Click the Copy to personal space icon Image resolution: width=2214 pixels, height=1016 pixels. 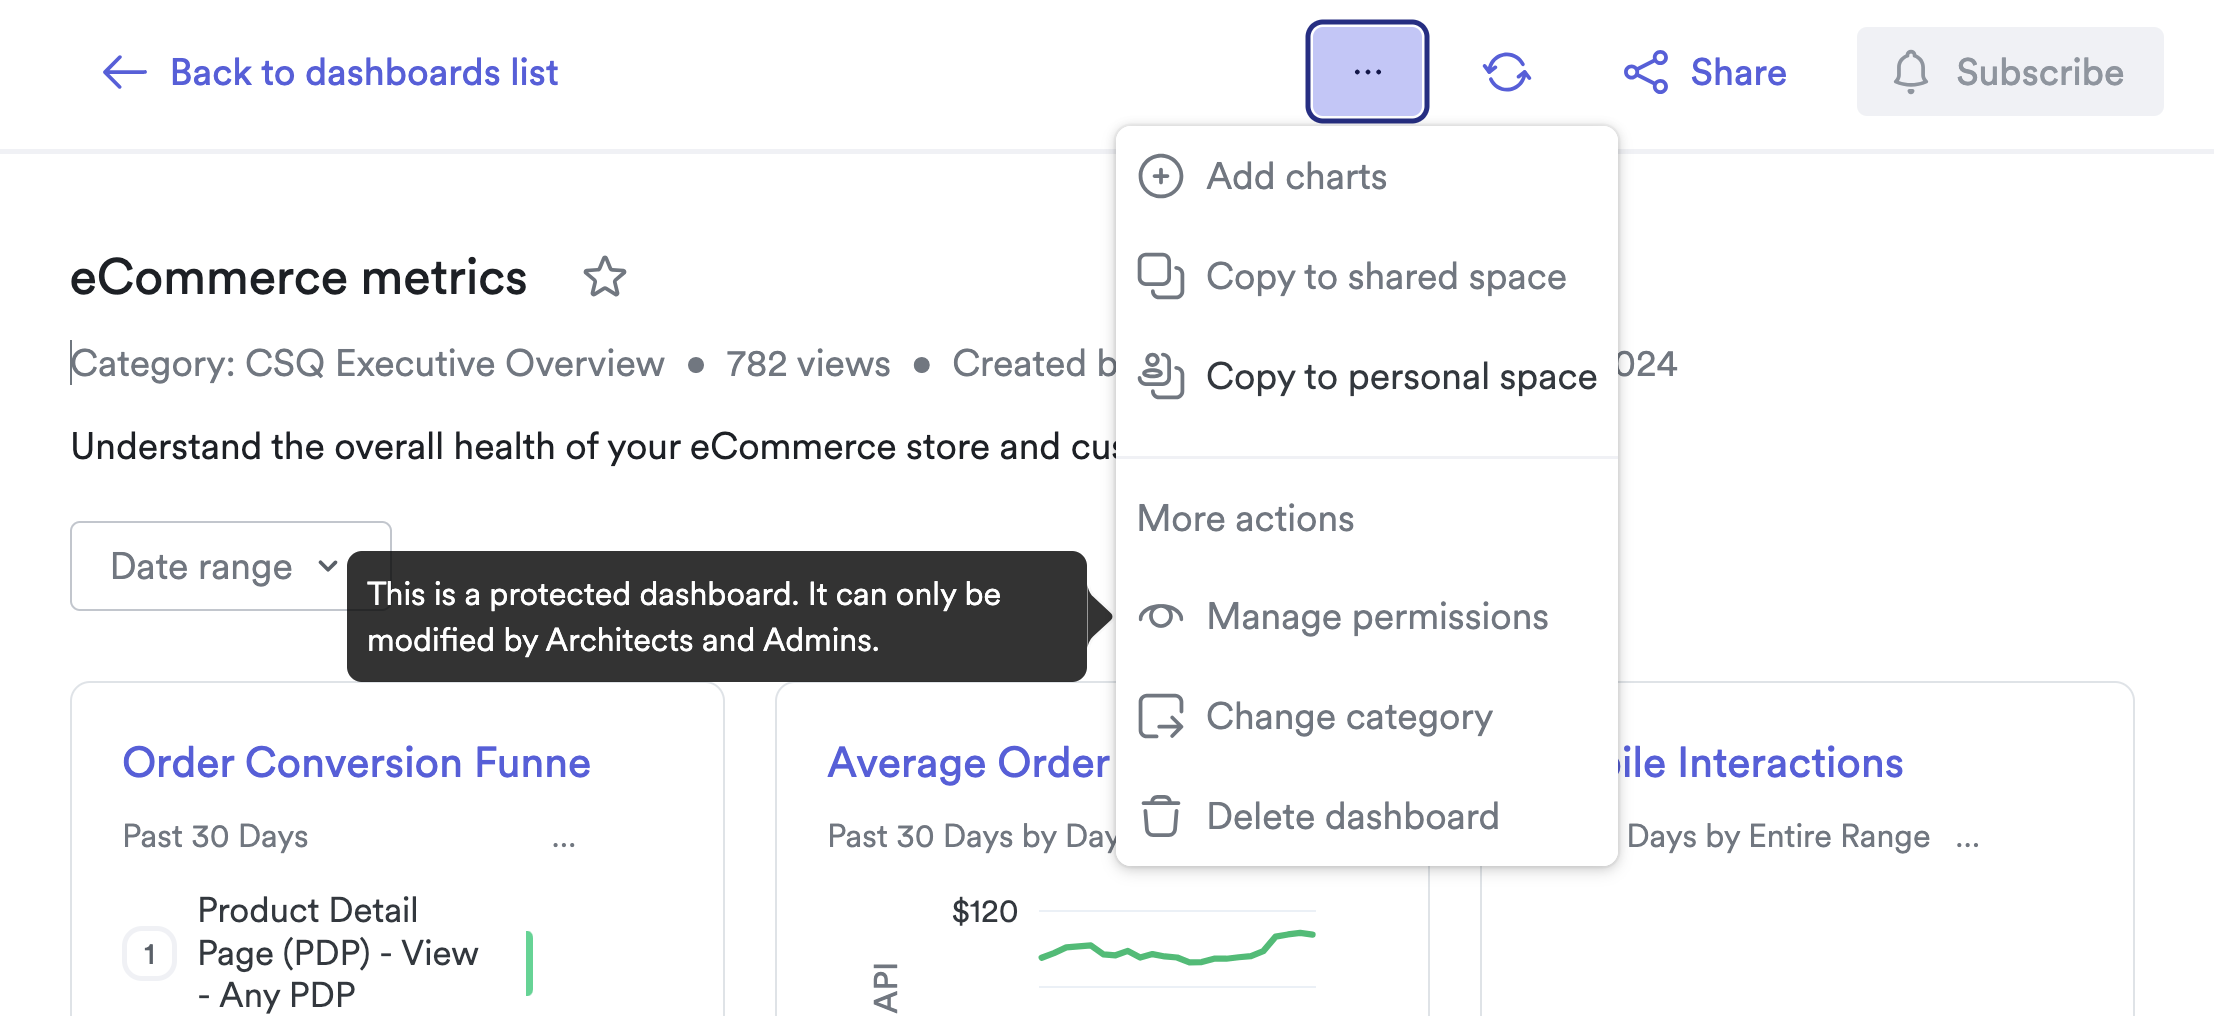(x=1160, y=376)
